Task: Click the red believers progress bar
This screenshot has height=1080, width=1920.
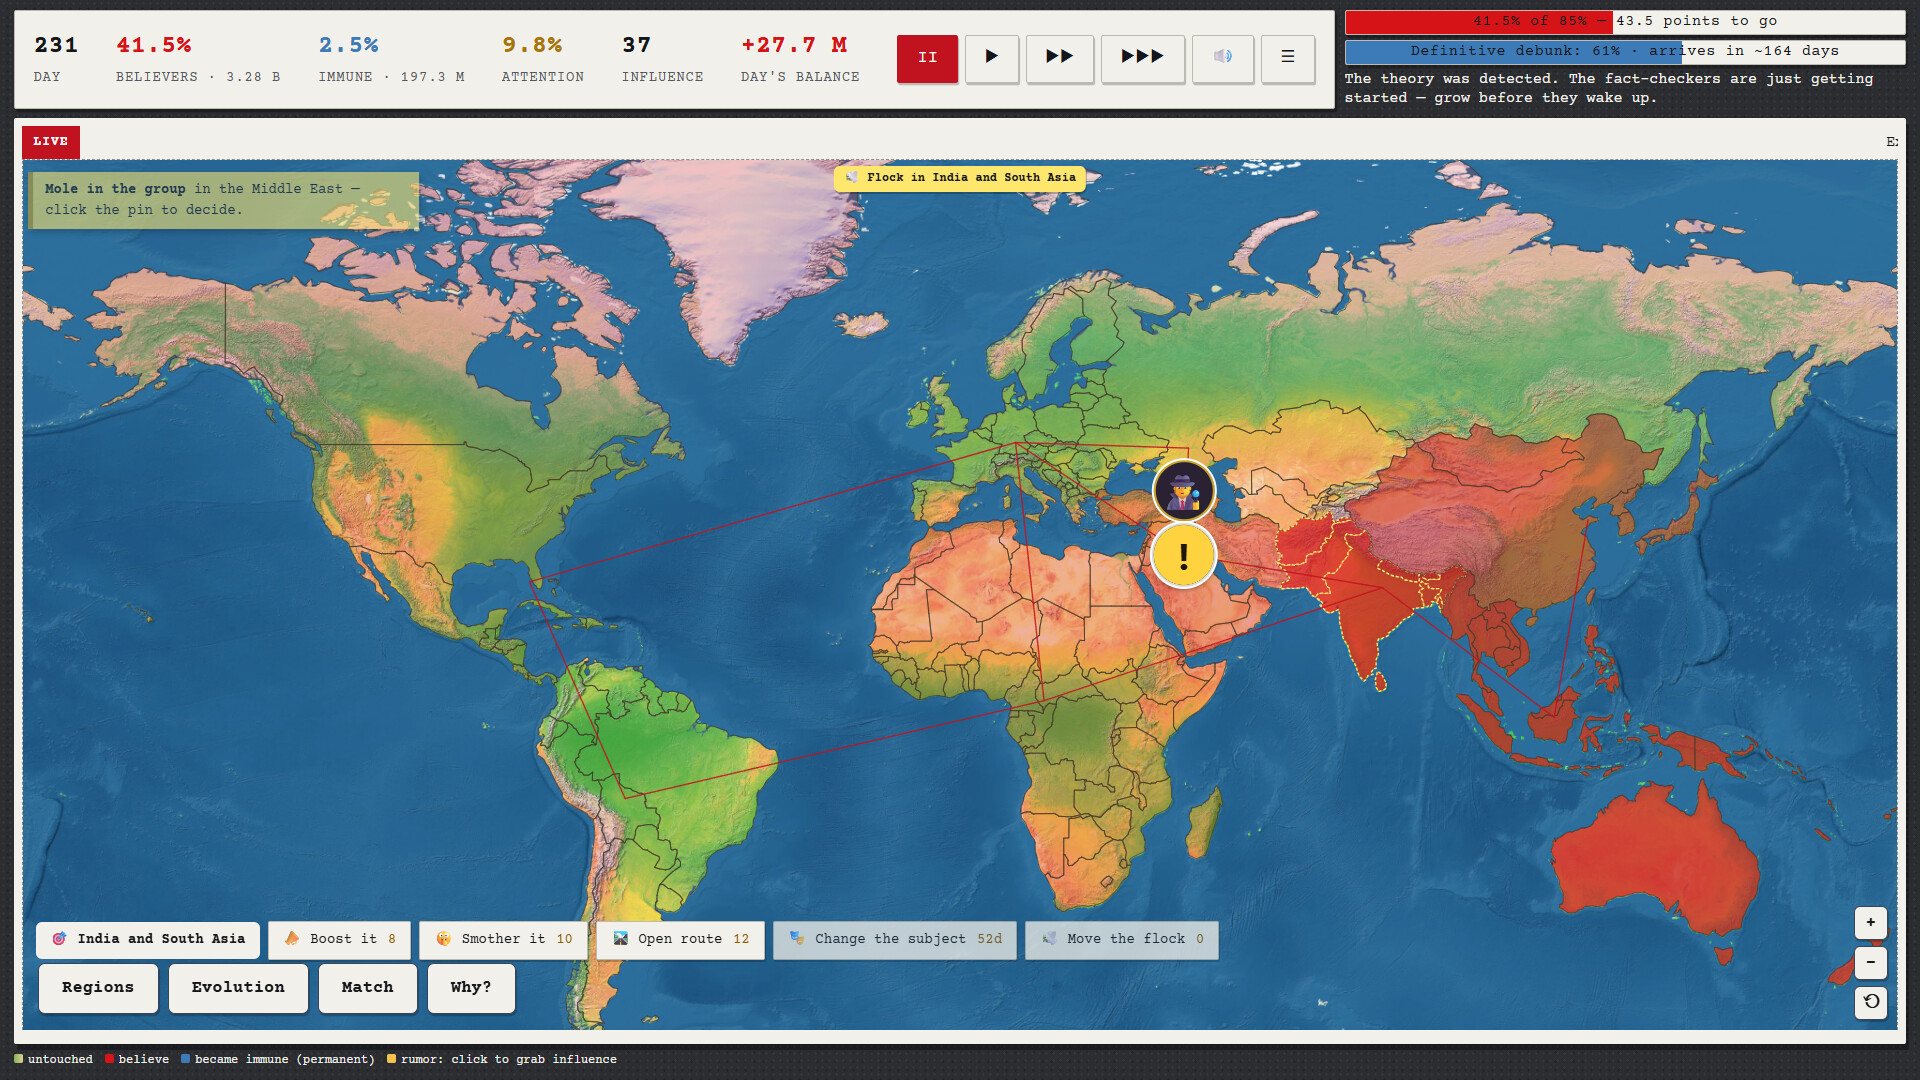Action: (1625, 22)
